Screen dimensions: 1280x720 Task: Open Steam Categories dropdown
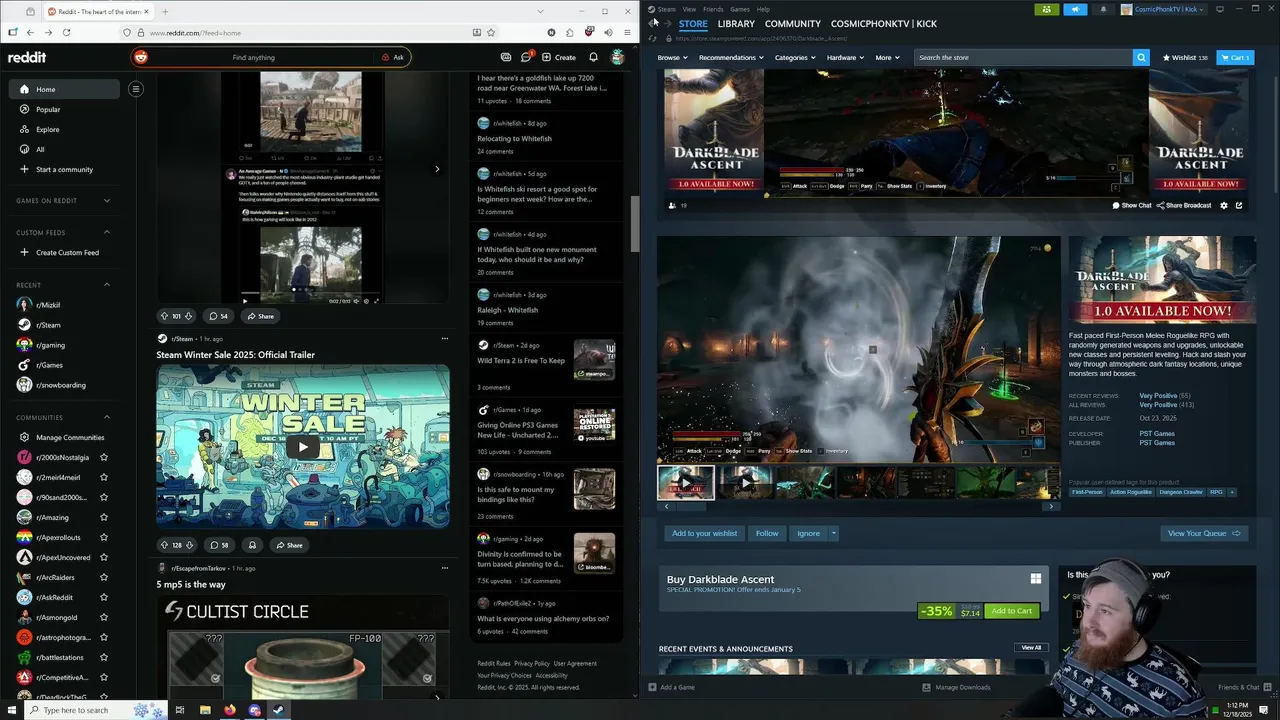click(795, 57)
